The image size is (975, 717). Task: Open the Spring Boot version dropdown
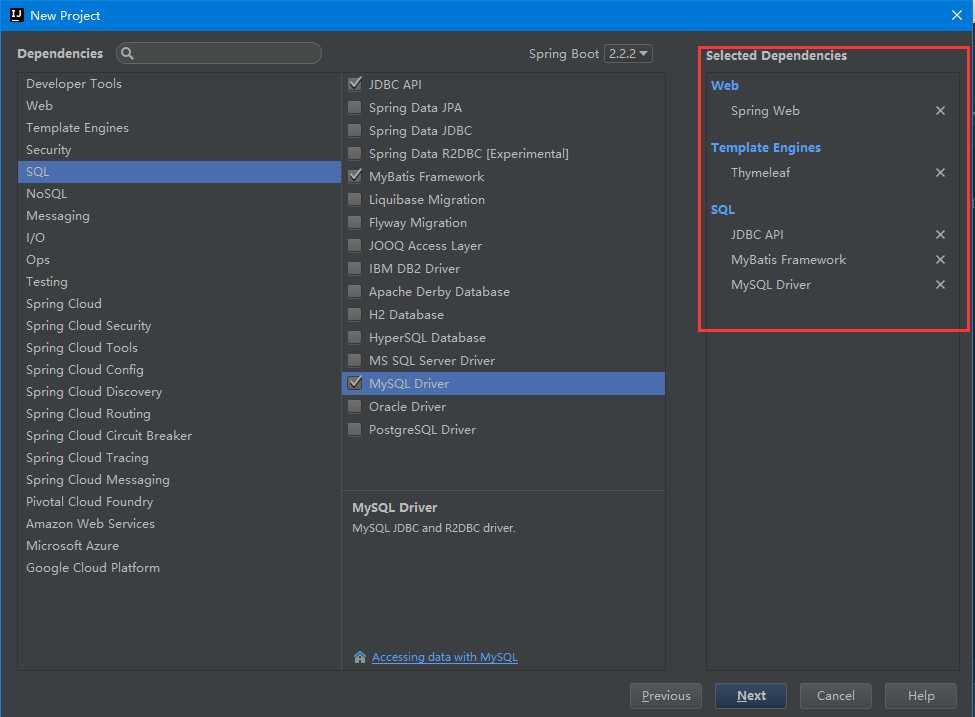coord(628,53)
